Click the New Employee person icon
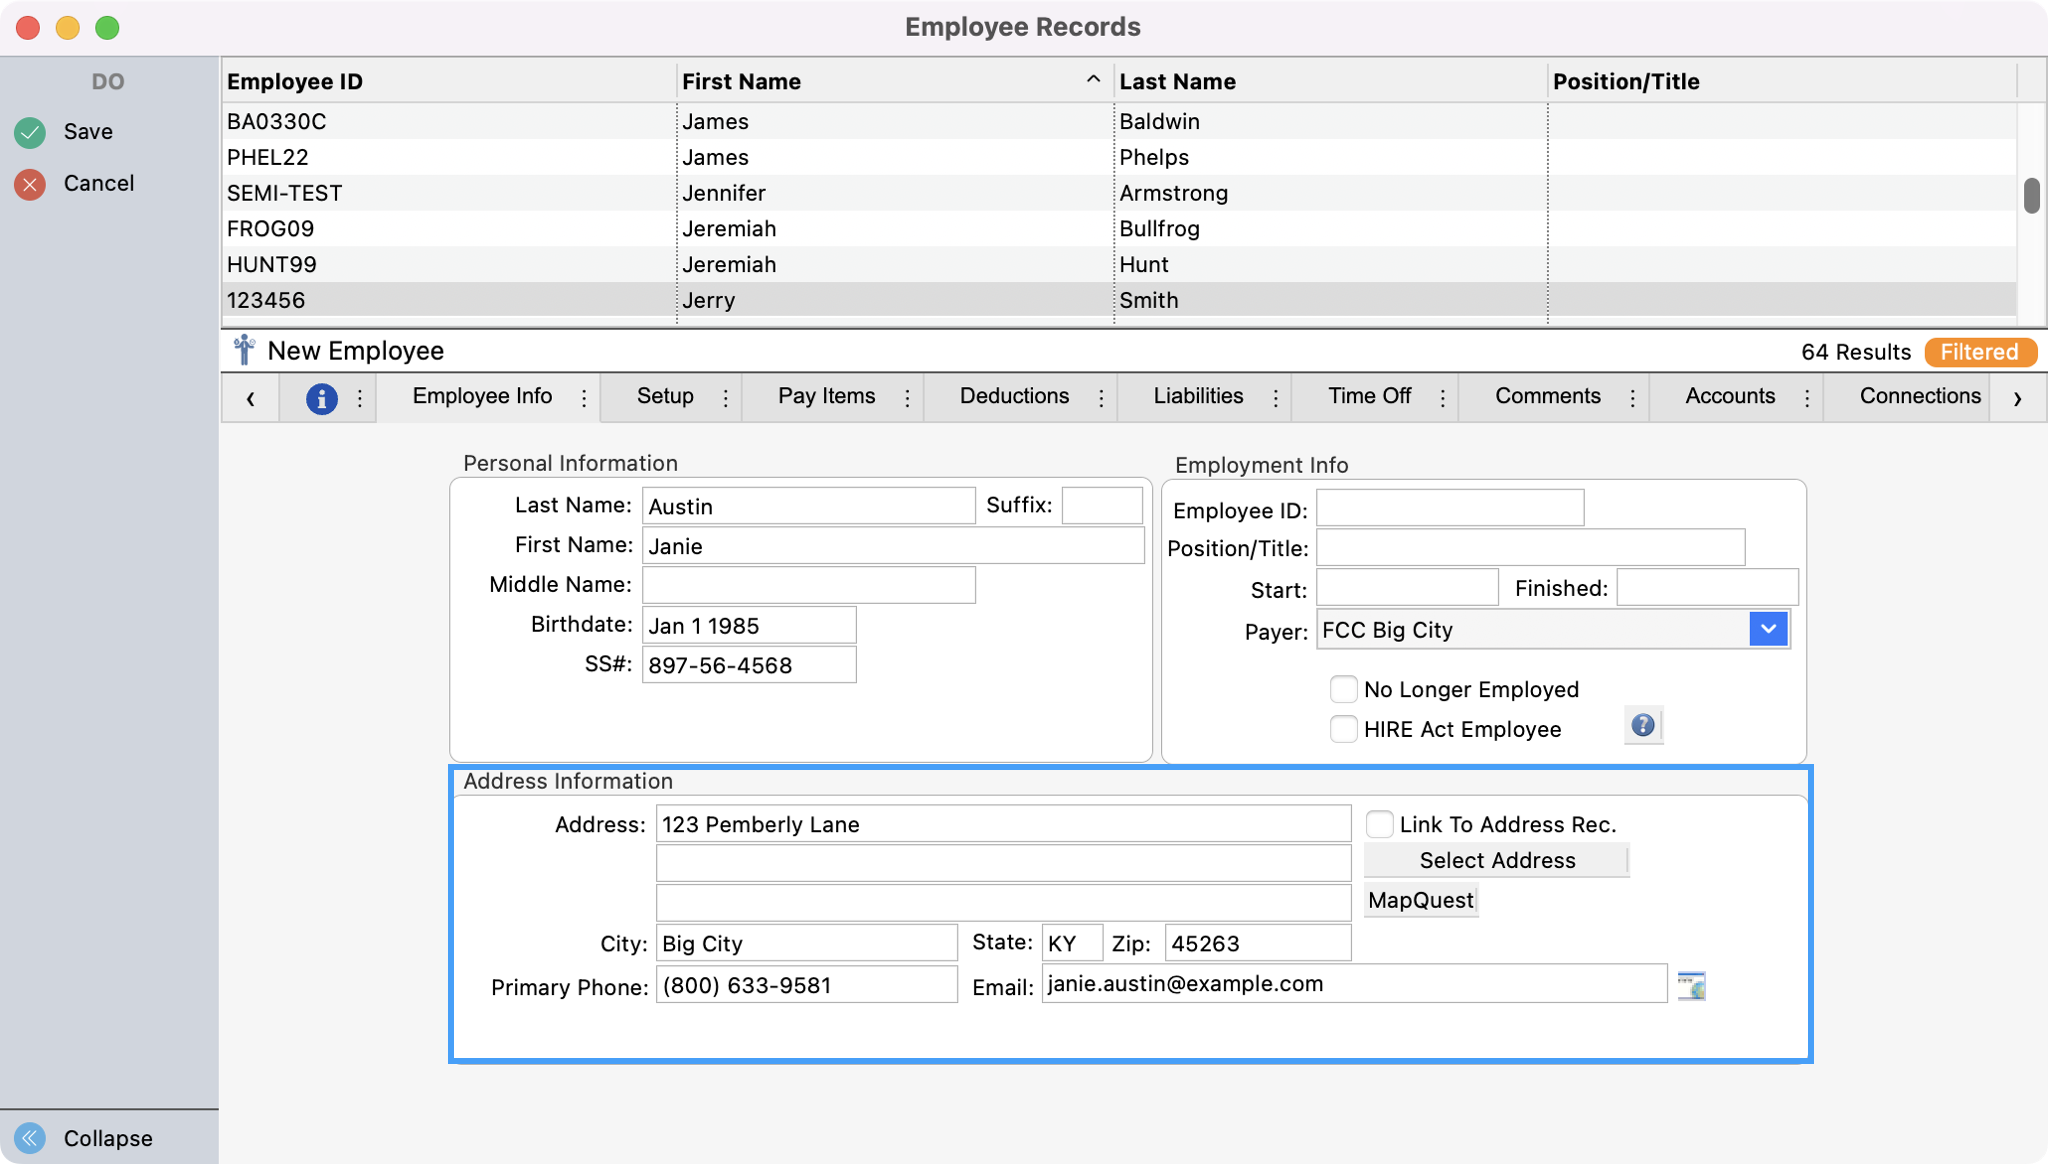2048x1164 pixels. click(x=244, y=351)
